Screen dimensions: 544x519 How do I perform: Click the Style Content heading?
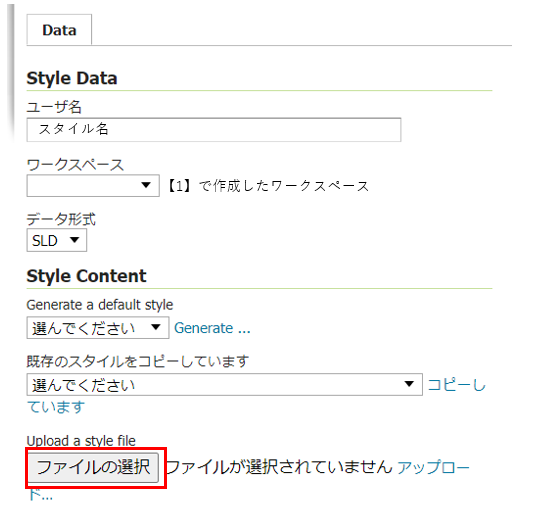click(x=86, y=276)
